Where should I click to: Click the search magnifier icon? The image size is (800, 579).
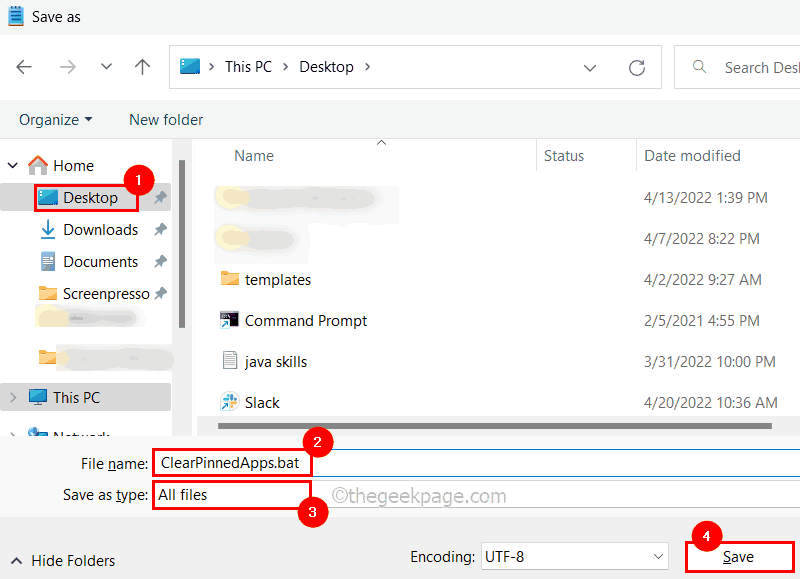click(697, 67)
